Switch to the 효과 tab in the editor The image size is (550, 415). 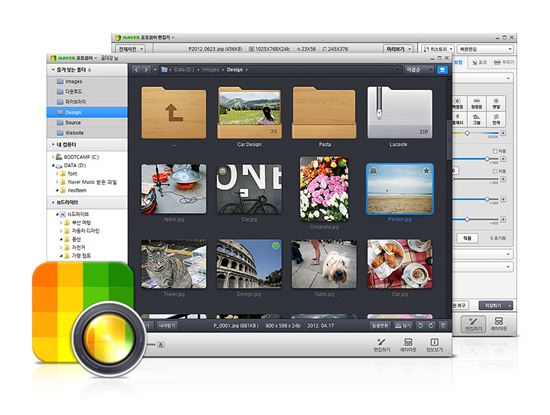click(480, 62)
